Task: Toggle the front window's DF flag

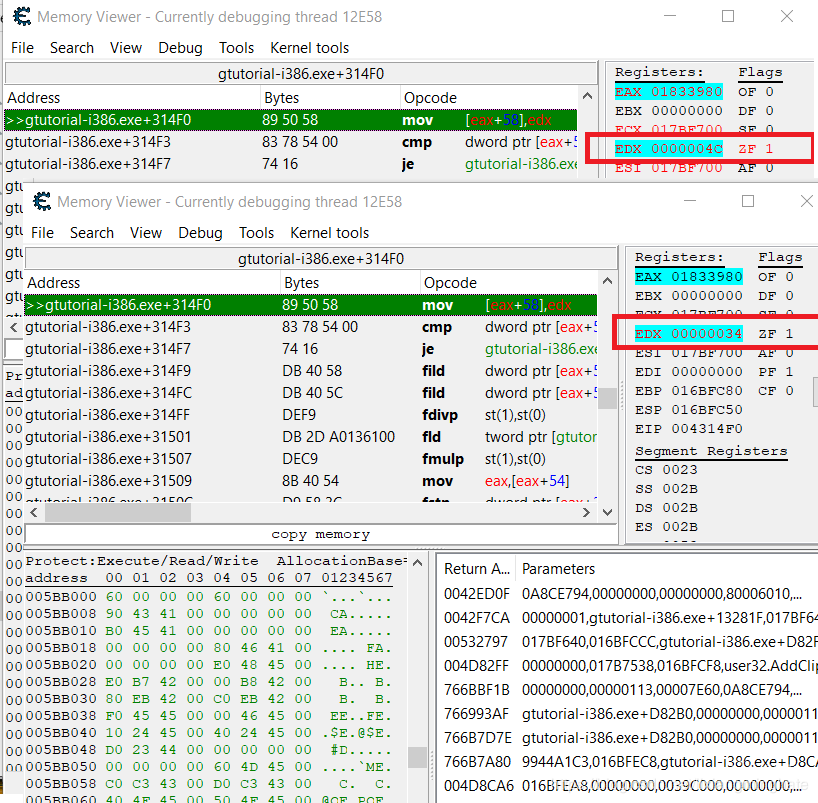Action: pos(776,296)
